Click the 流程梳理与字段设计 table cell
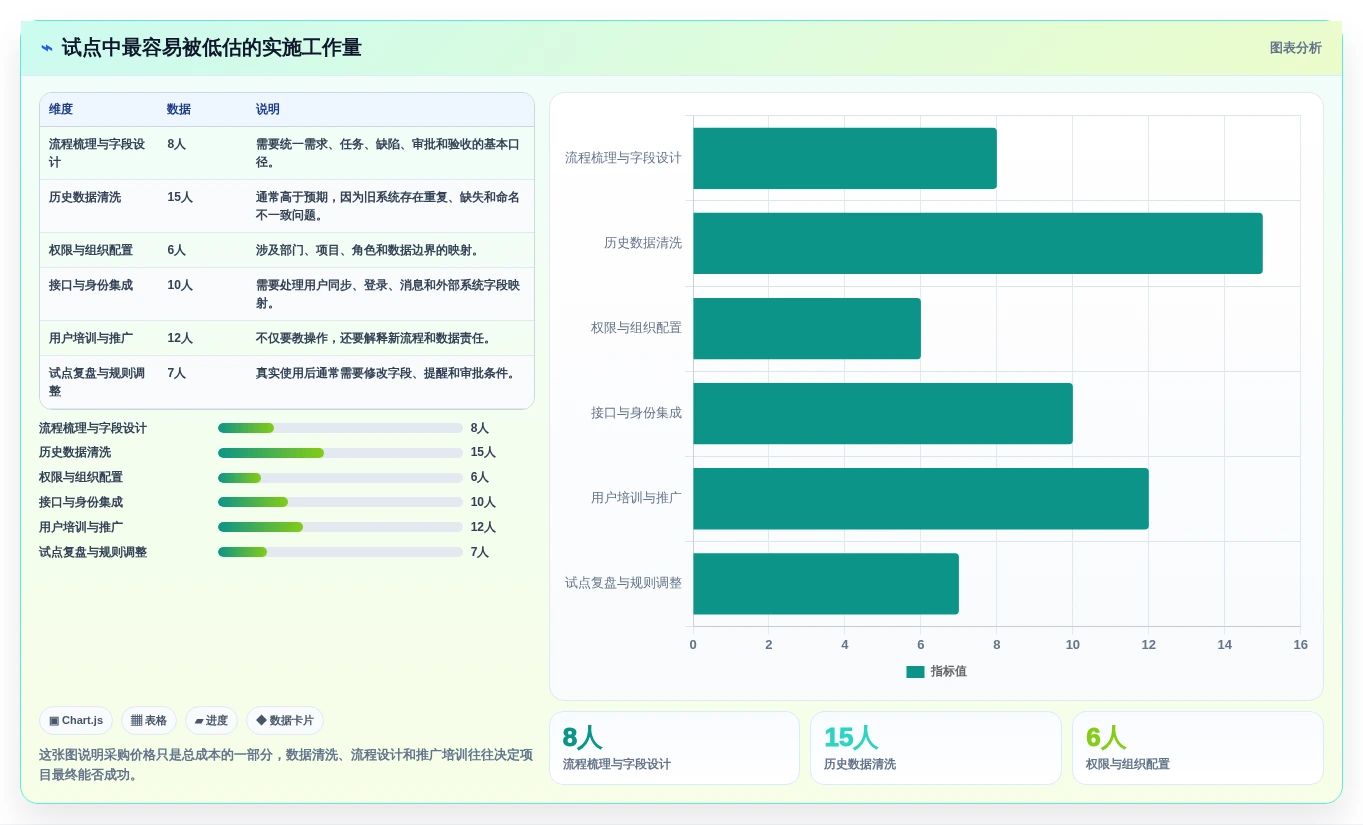Screen dimensions: 1363x825 point(98,153)
